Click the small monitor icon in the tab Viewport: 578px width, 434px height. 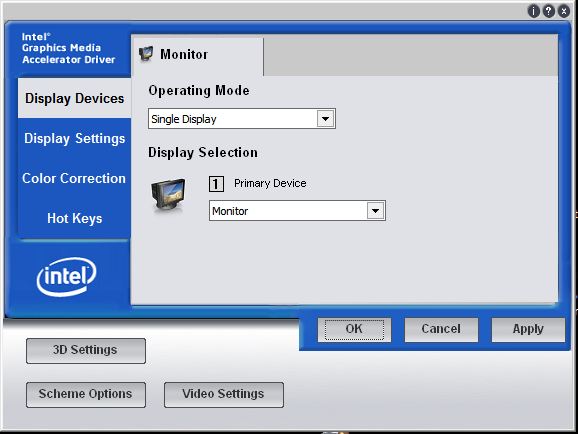click(x=146, y=54)
